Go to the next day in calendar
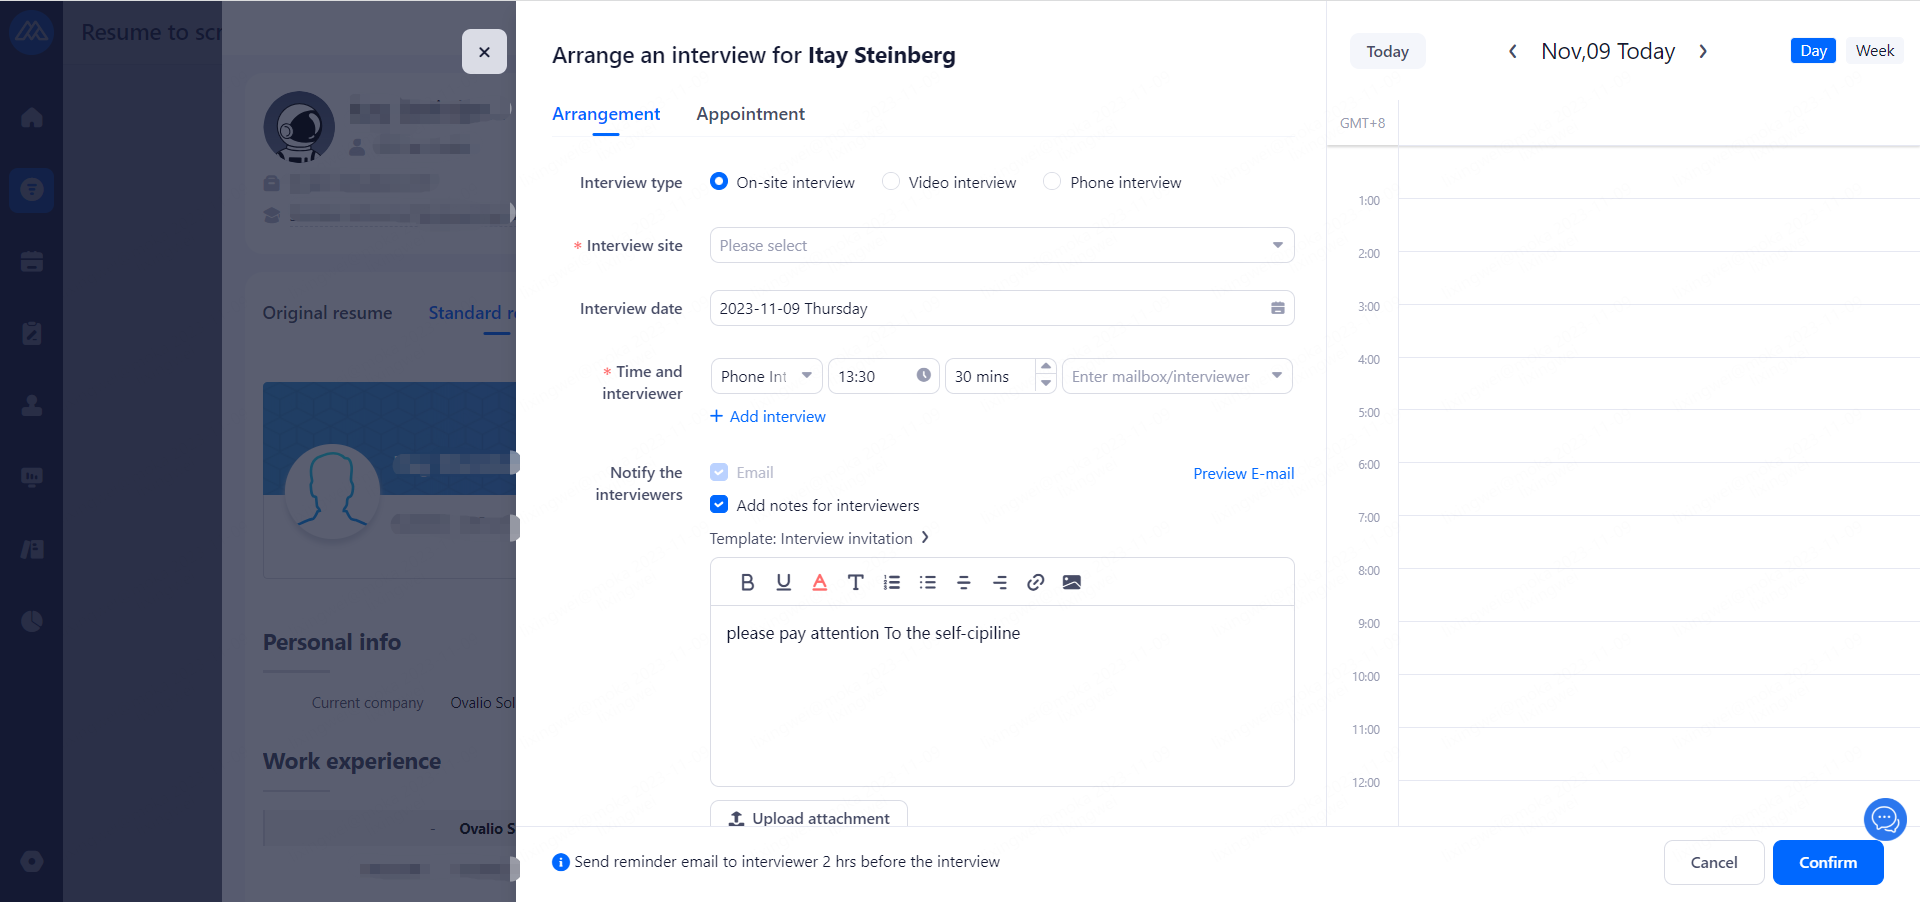Viewport: 1920px width, 902px height. click(1702, 52)
